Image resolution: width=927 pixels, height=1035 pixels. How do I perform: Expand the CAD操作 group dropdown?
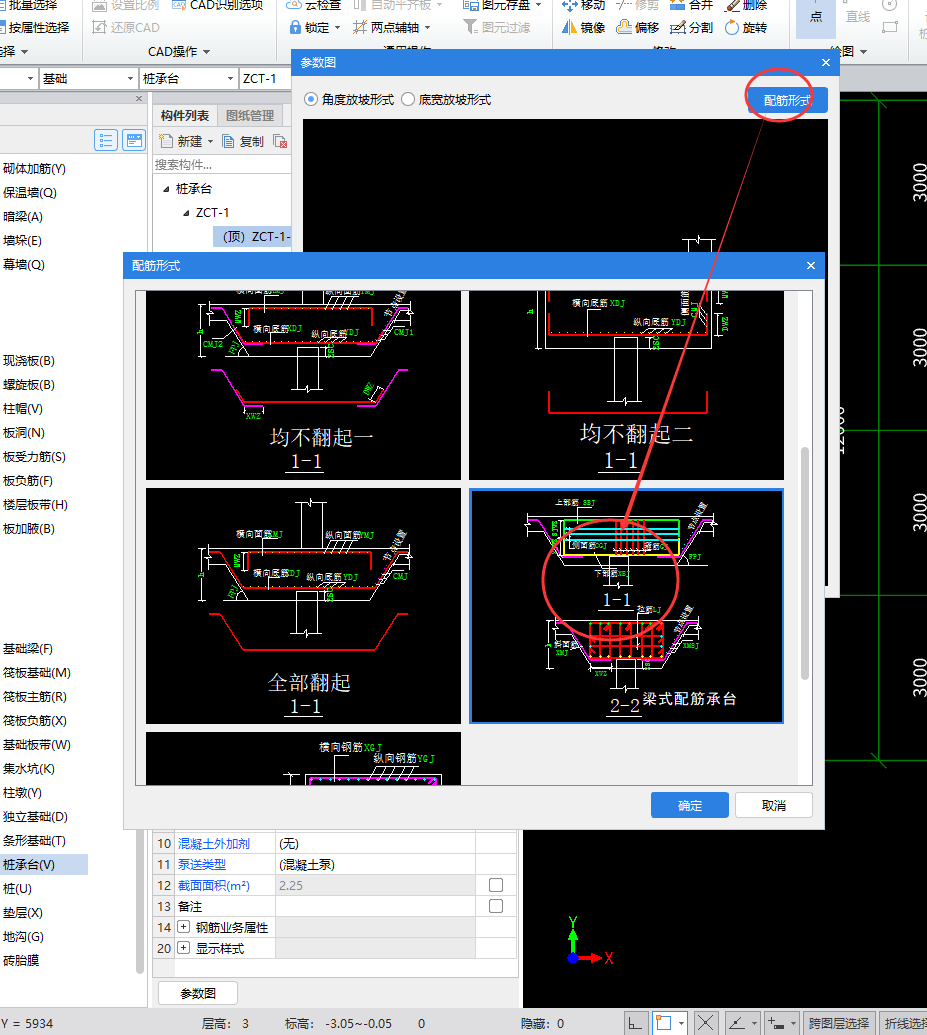pyautogui.click(x=207, y=51)
